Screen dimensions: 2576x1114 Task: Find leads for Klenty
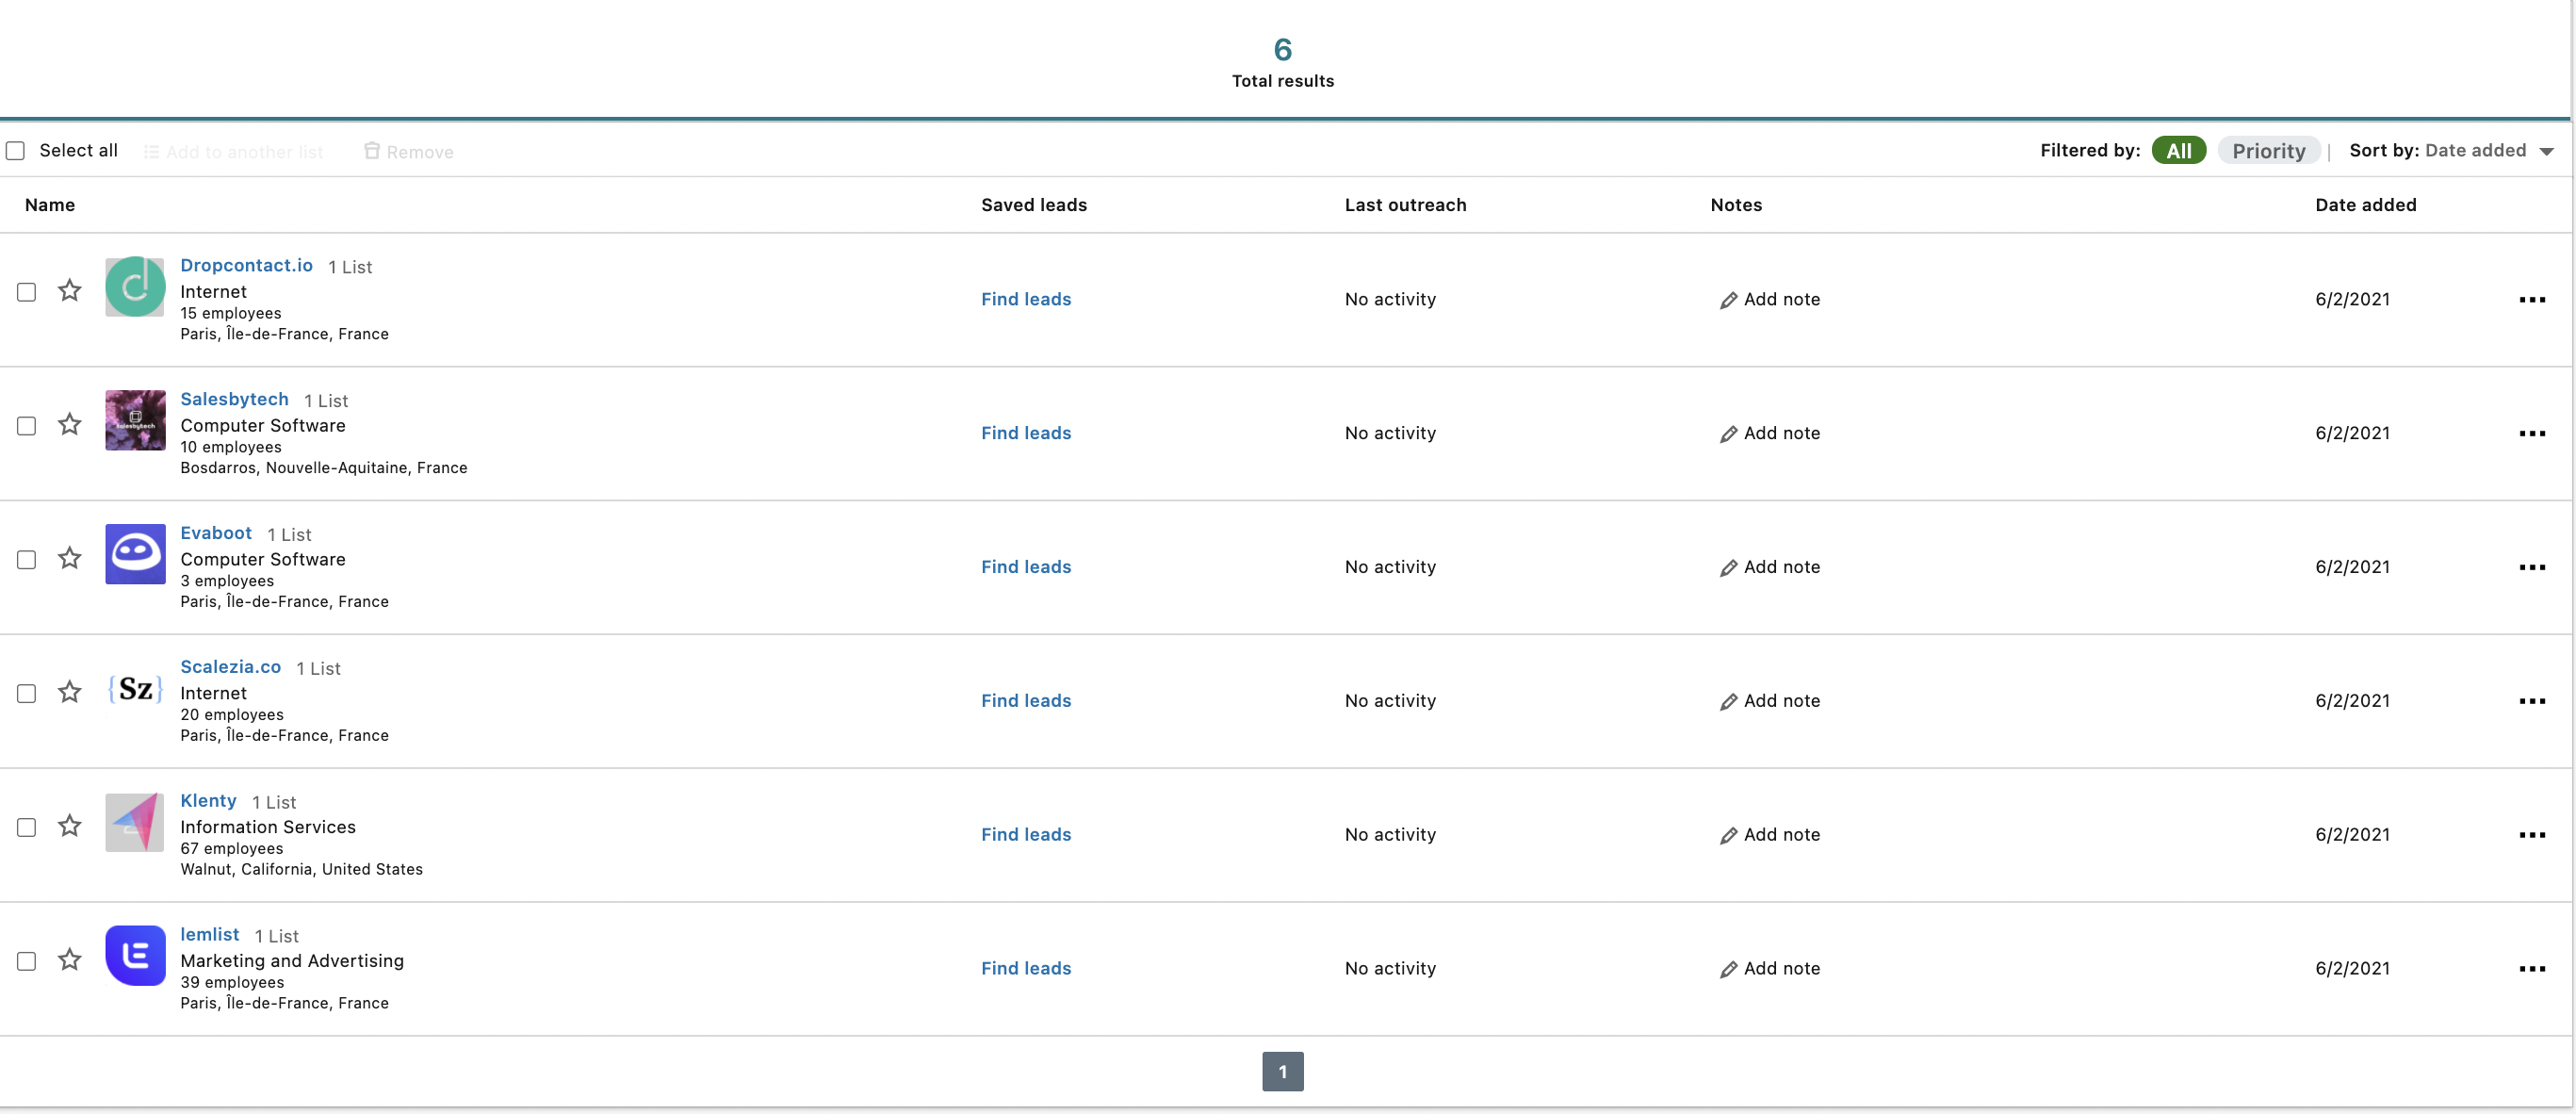tap(1026, 836)
